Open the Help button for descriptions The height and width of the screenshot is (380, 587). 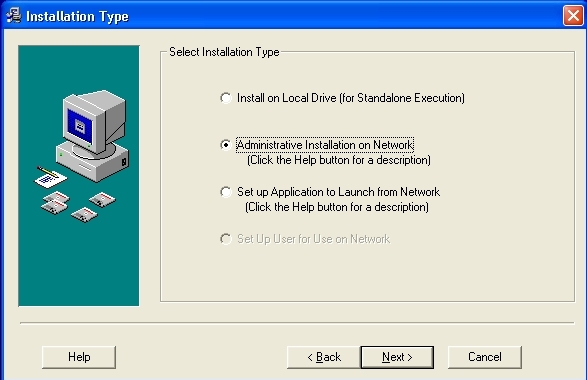pos(79,357)
